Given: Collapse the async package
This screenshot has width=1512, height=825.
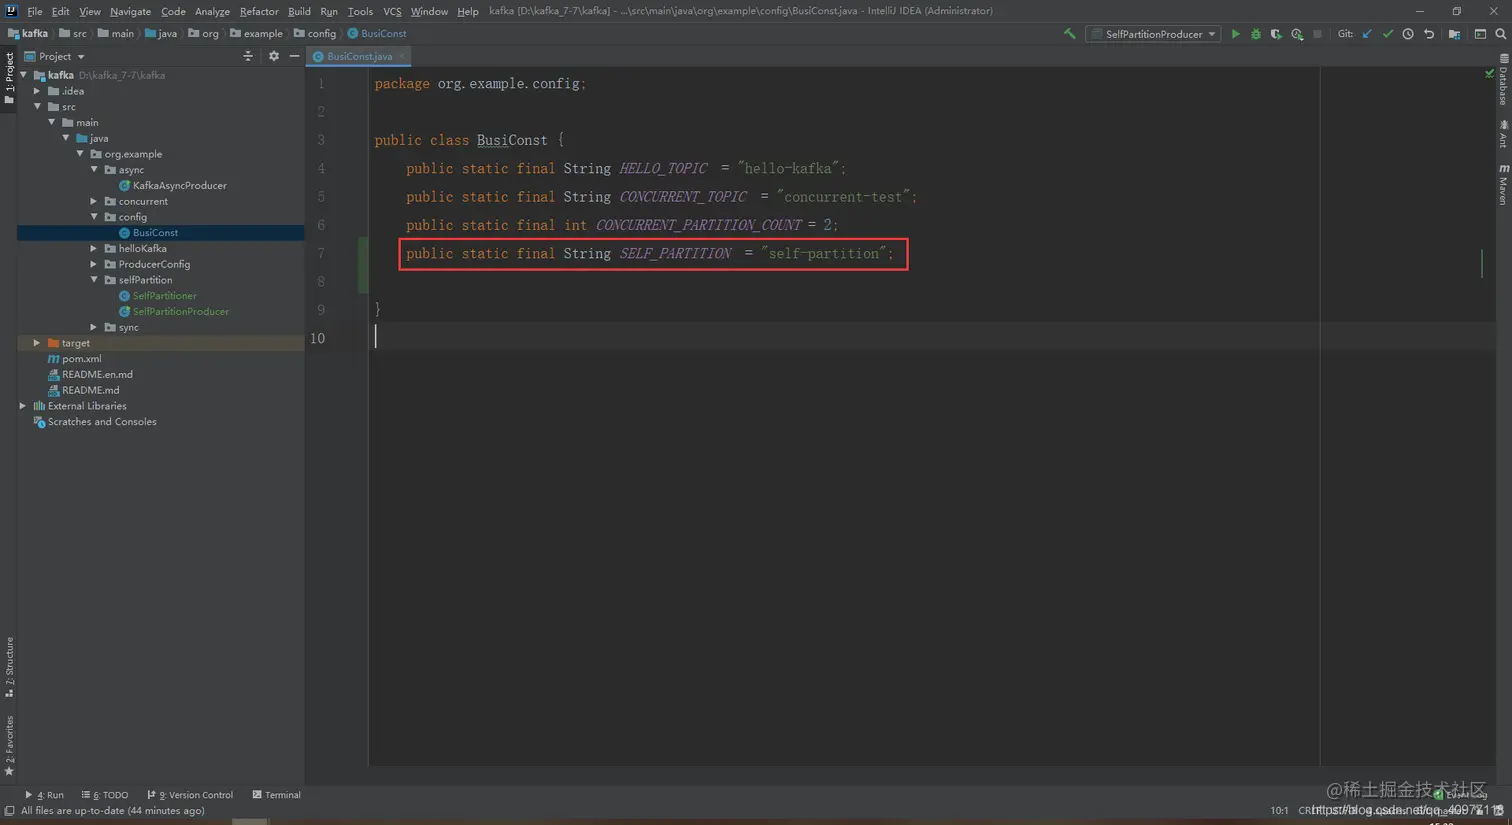Looking at the screenshot, I should pyautogui.click(x=94, y=170).
